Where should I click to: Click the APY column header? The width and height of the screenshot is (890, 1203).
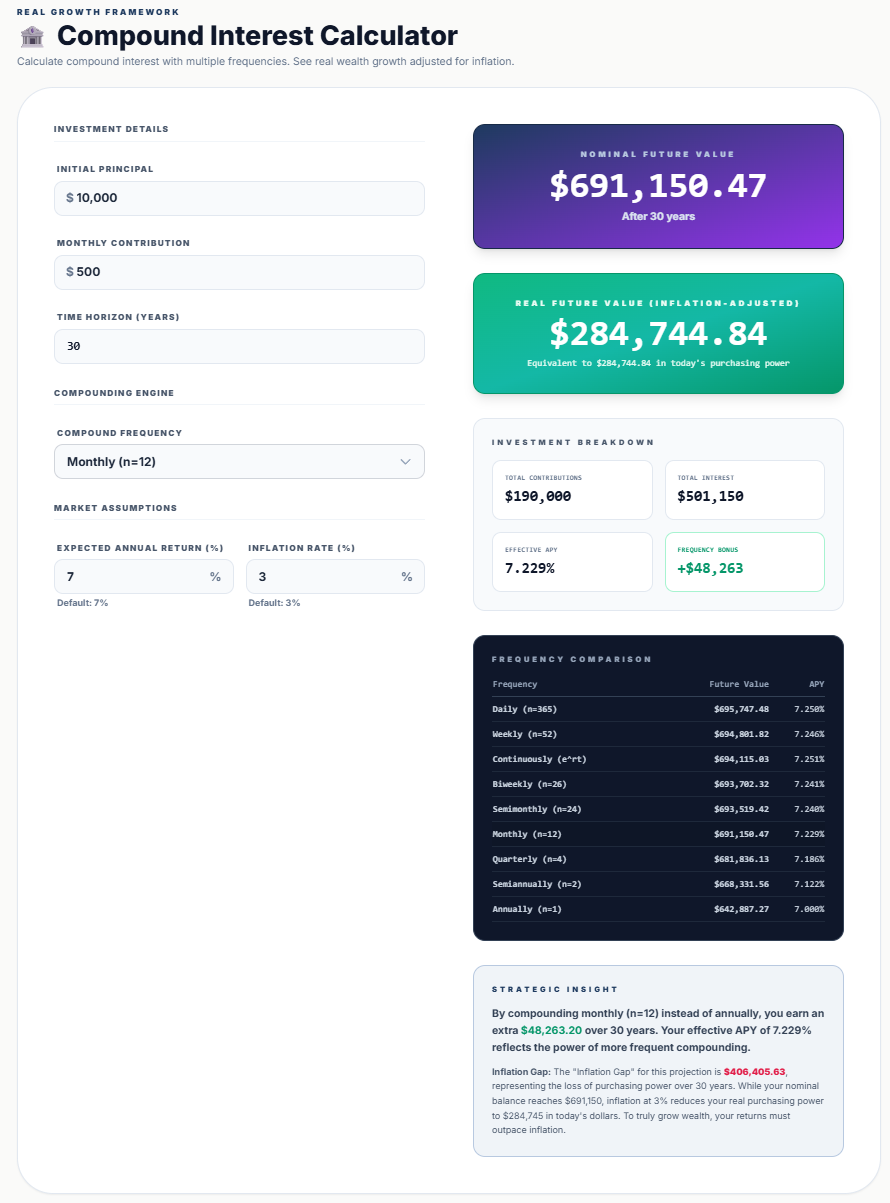pyautogui.click(x=817, y=684)
